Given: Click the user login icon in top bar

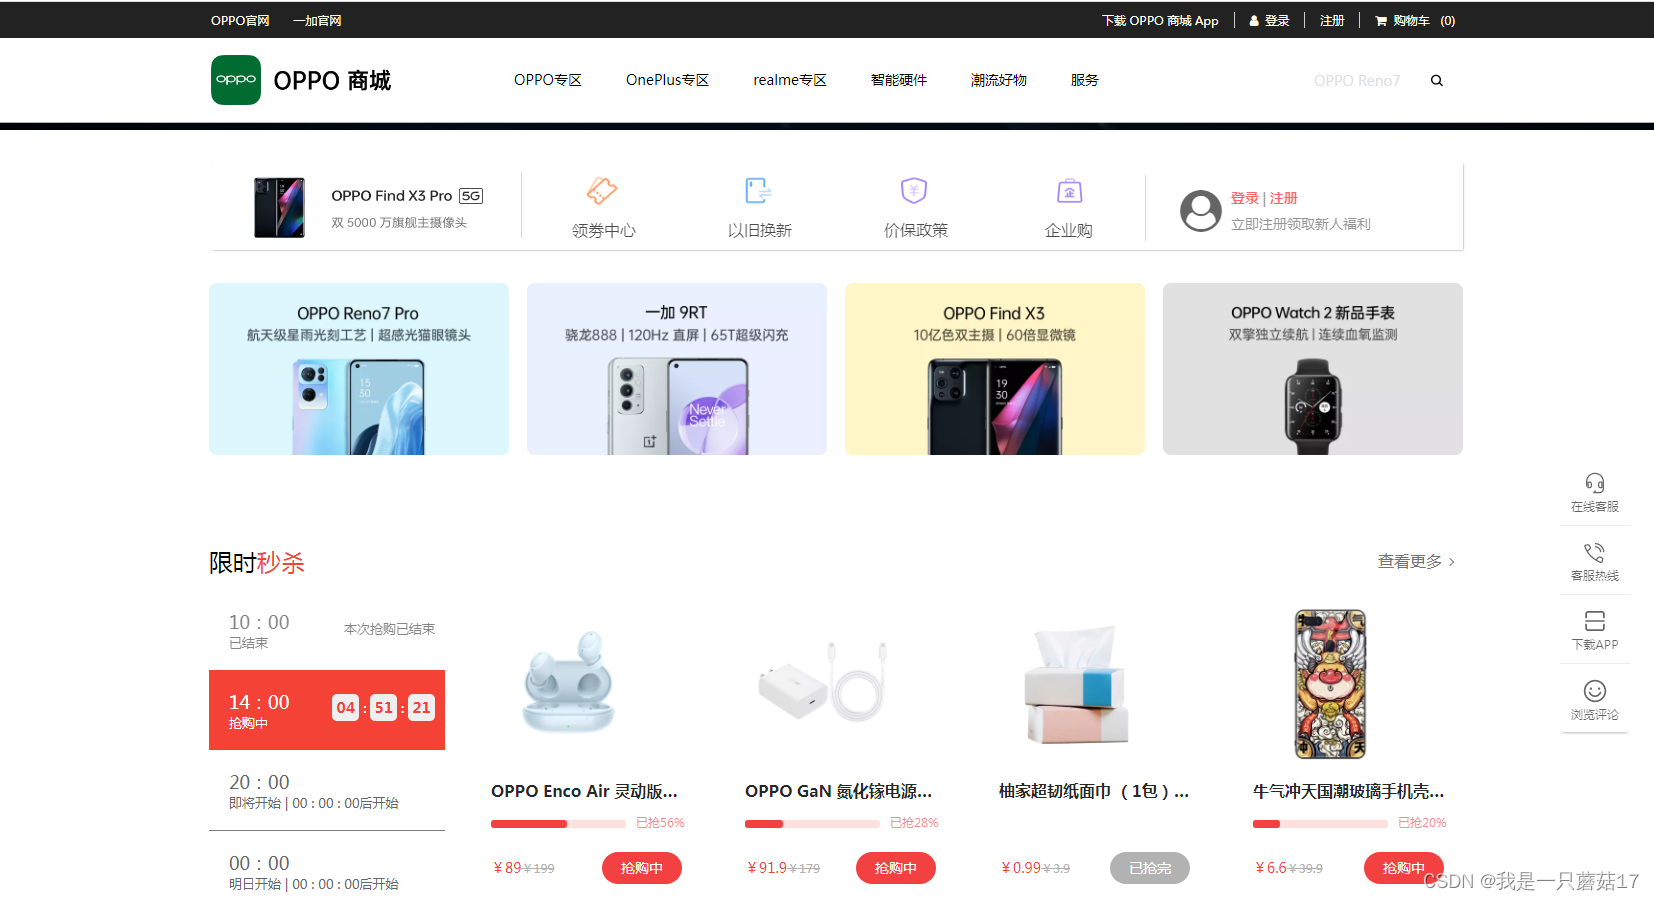Looking at the screenshot, I should point(1254,21).
